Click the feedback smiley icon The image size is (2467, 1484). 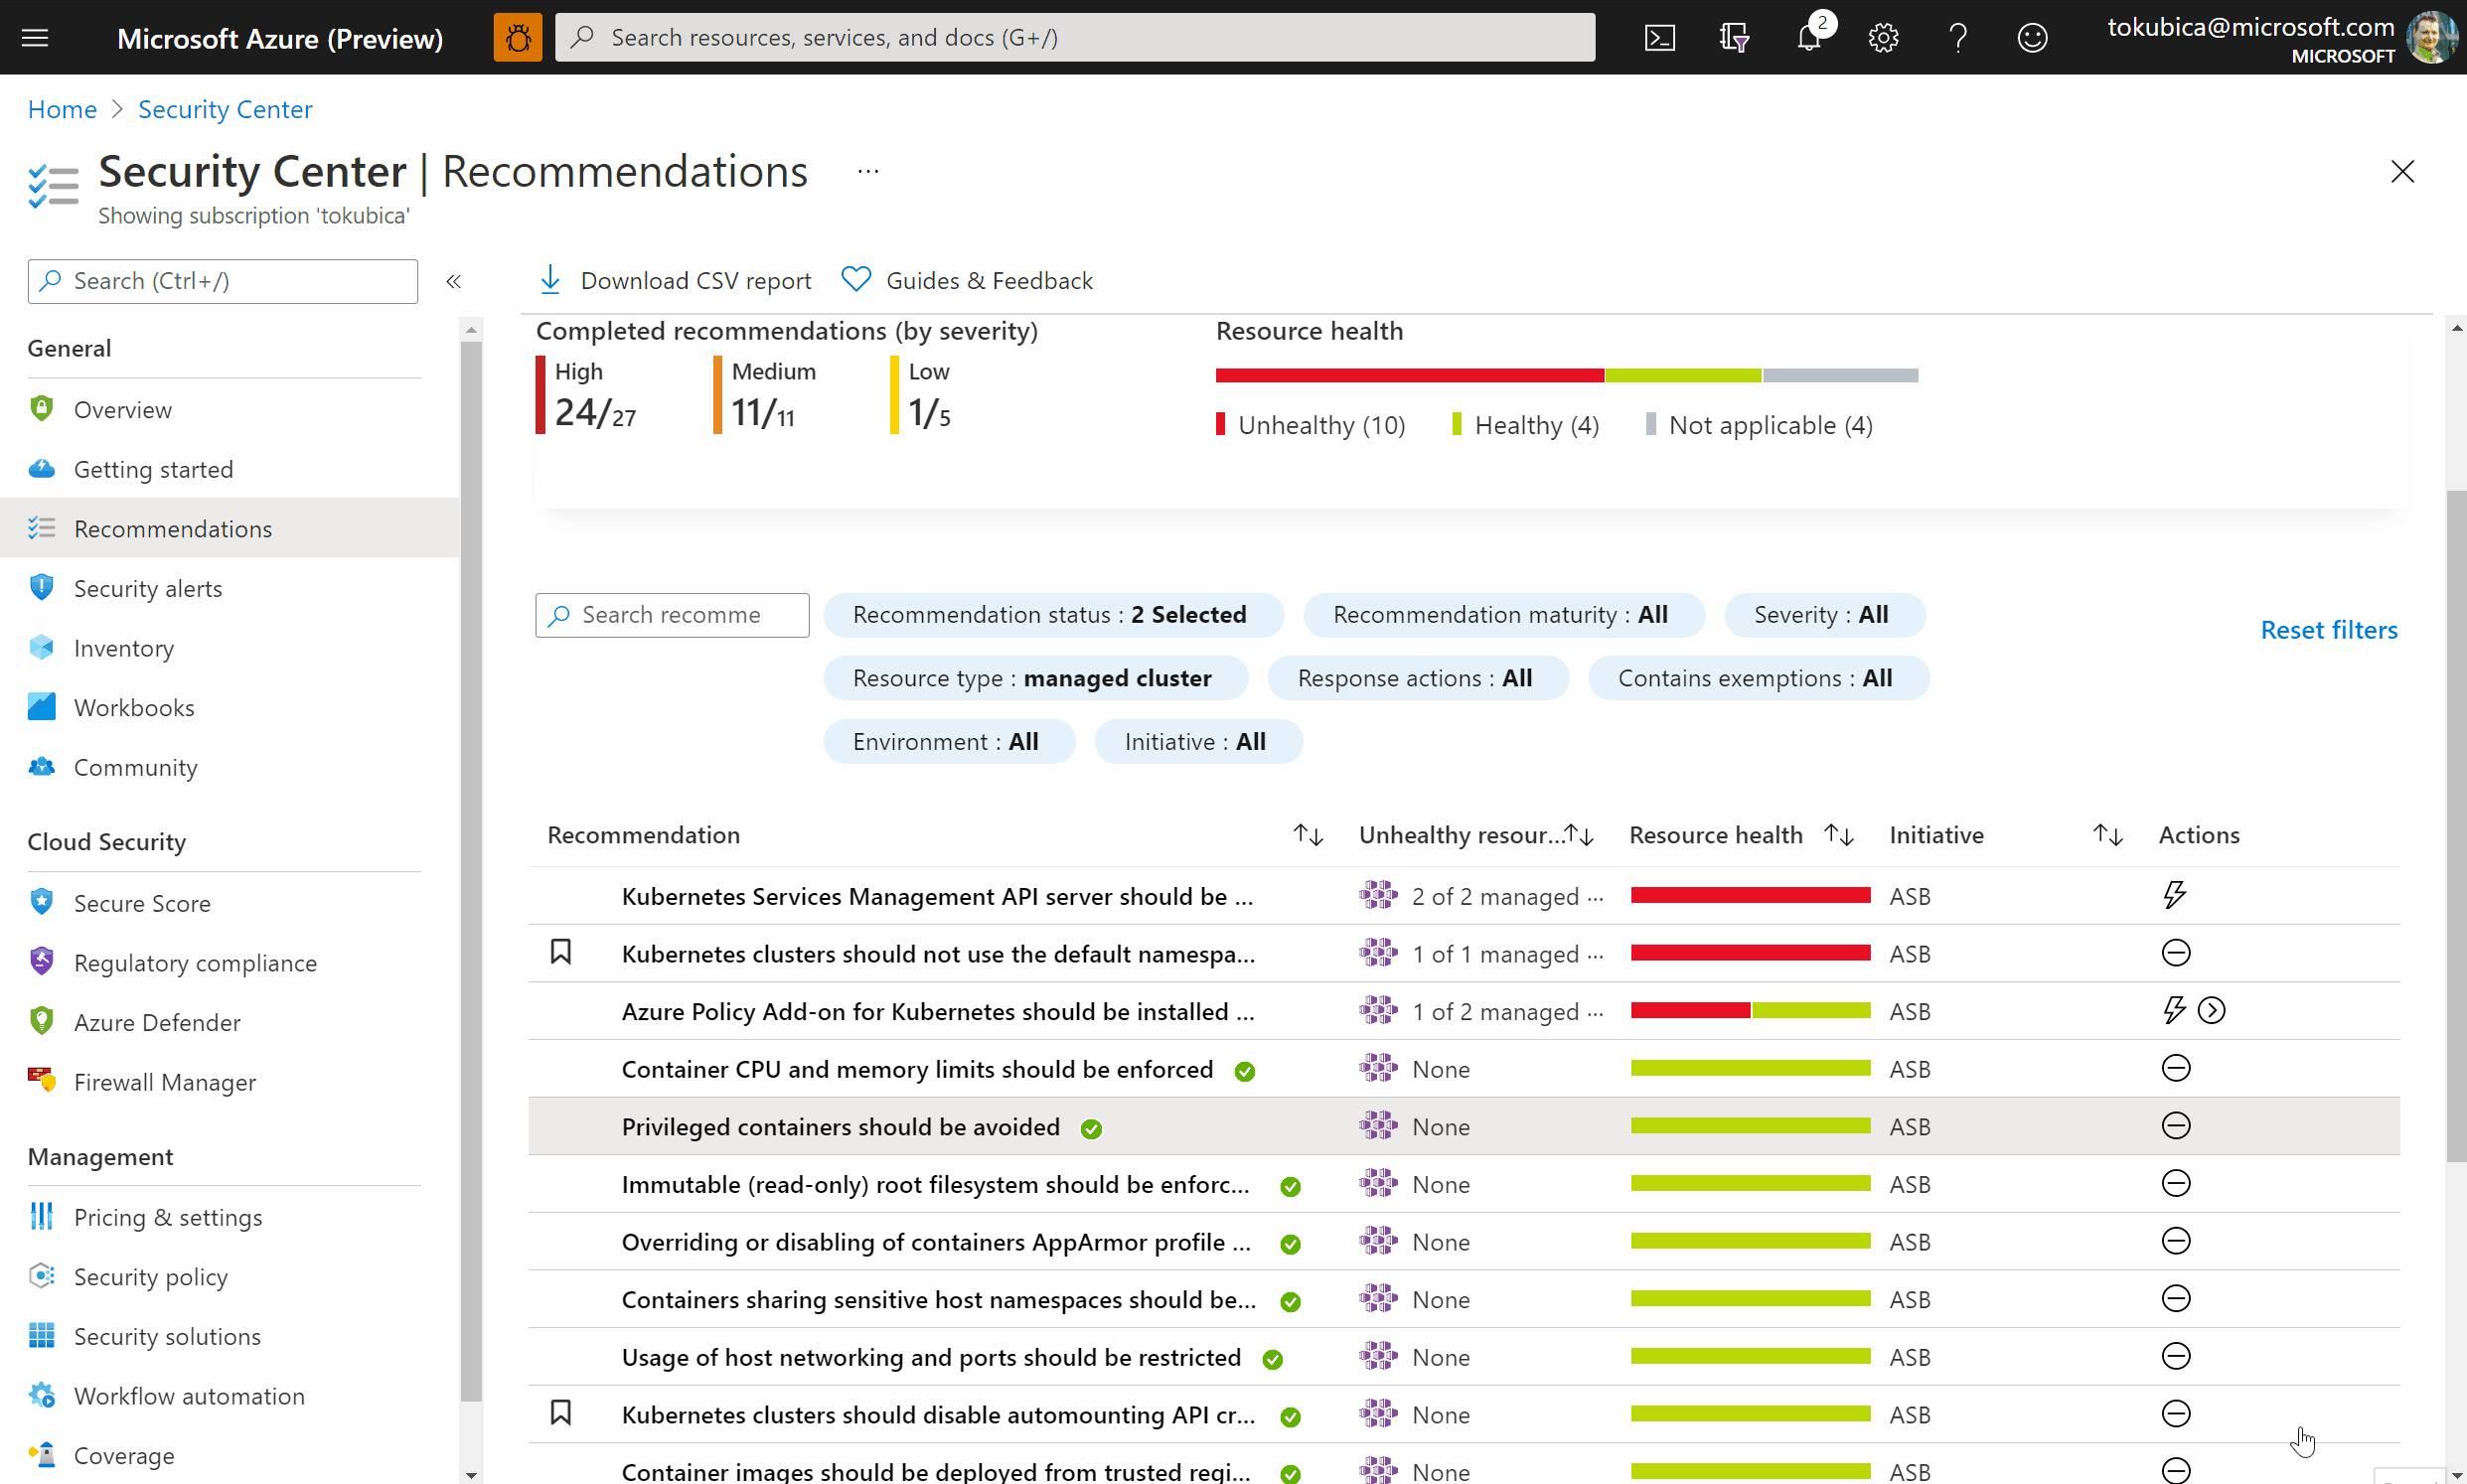(x=2032, y=38)
